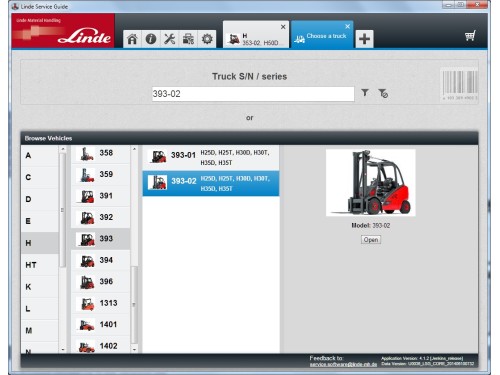500x375 pixels.
Task: Click the service software feedback email link
Action: point(343,365)
